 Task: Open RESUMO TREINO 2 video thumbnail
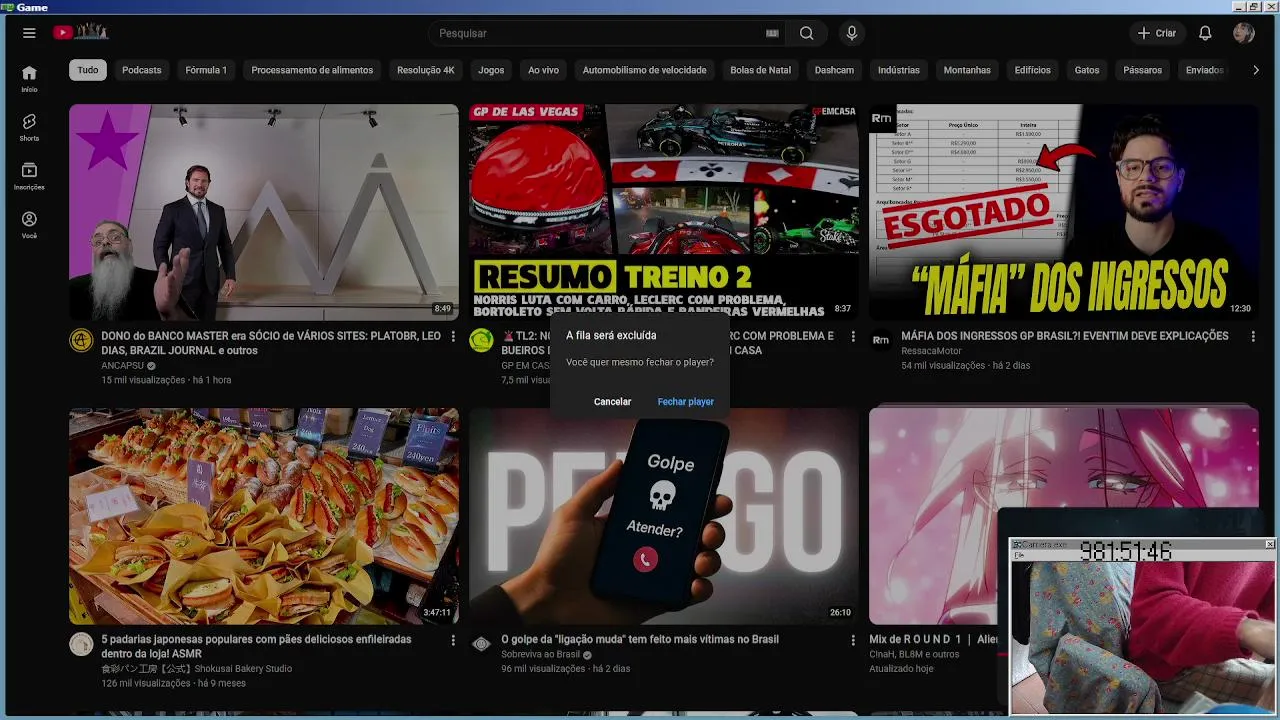point(664,212)
